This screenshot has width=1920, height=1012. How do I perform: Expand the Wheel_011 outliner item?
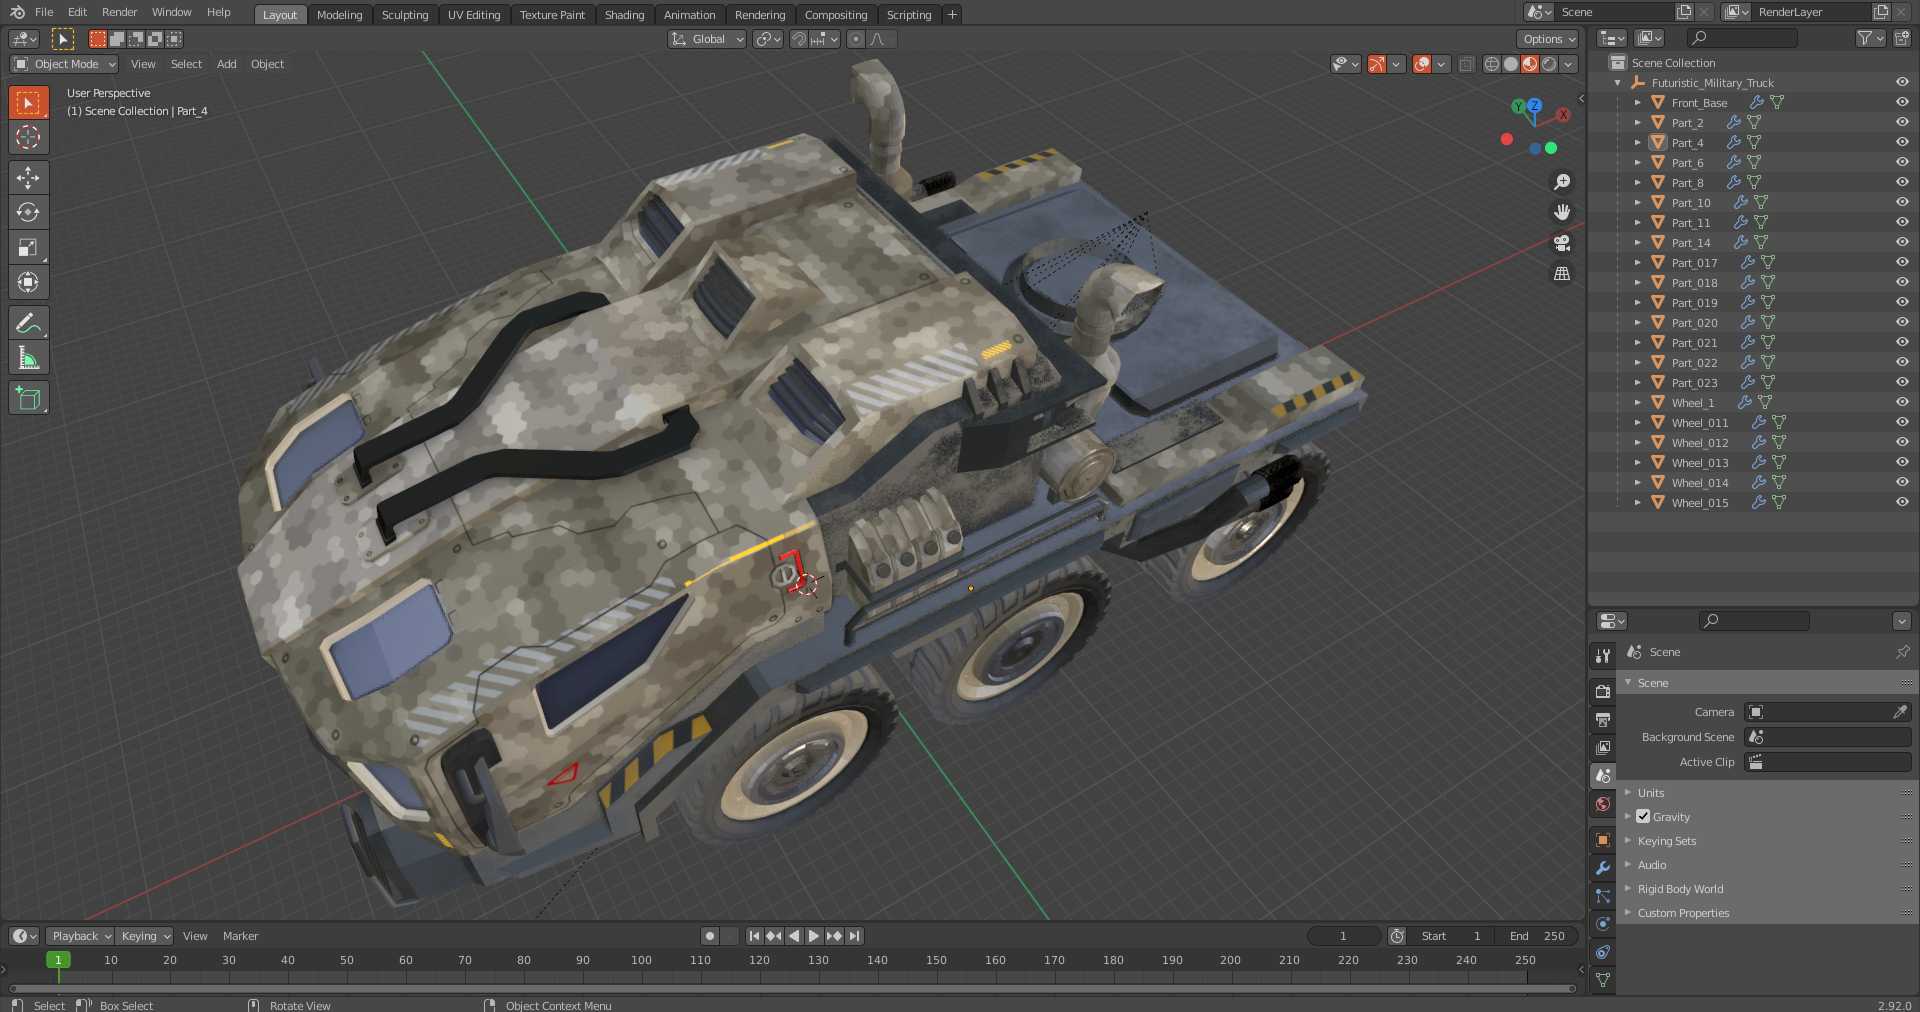click(x=1637, y=422)
